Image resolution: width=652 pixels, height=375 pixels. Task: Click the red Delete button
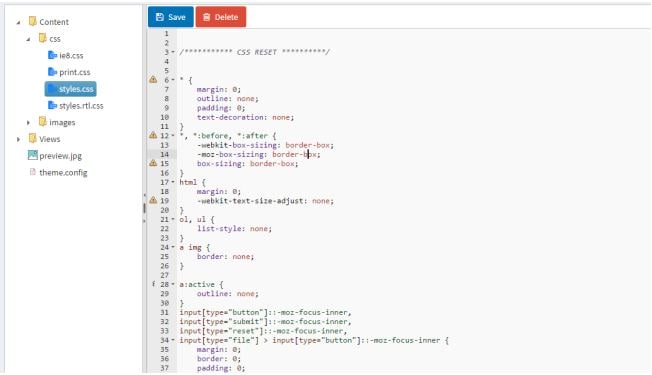click(221, 17)
